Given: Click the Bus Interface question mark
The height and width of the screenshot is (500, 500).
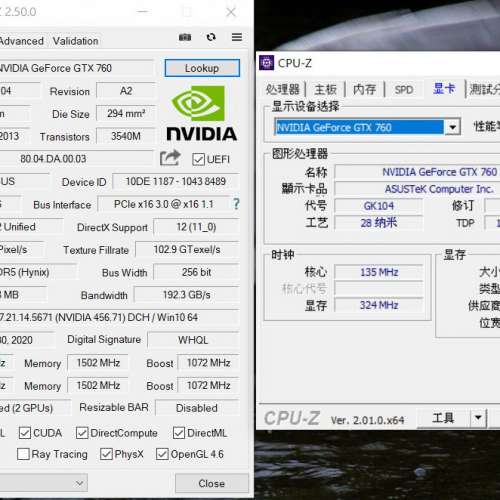Looking at the screenshot, I should (236, 204).
